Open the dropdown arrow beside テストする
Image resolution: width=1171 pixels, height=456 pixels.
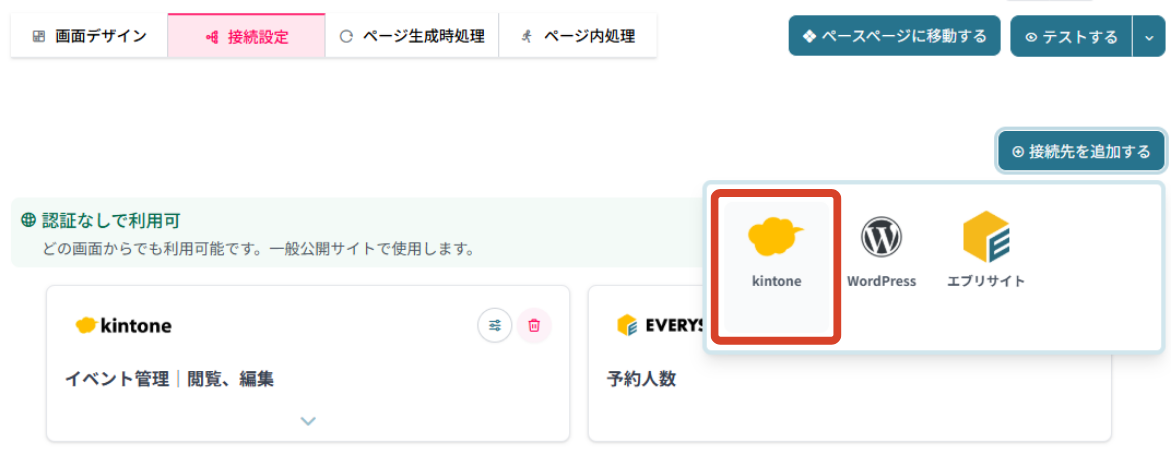click(1148, 37)
